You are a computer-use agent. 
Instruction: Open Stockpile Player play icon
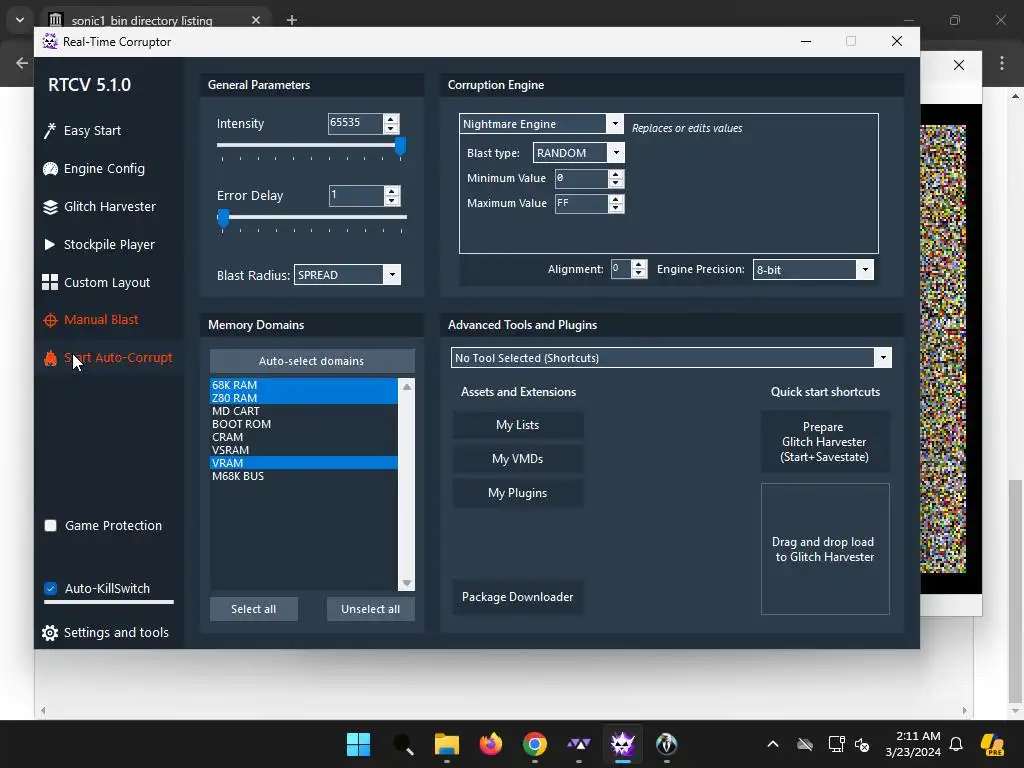[50, 245]
